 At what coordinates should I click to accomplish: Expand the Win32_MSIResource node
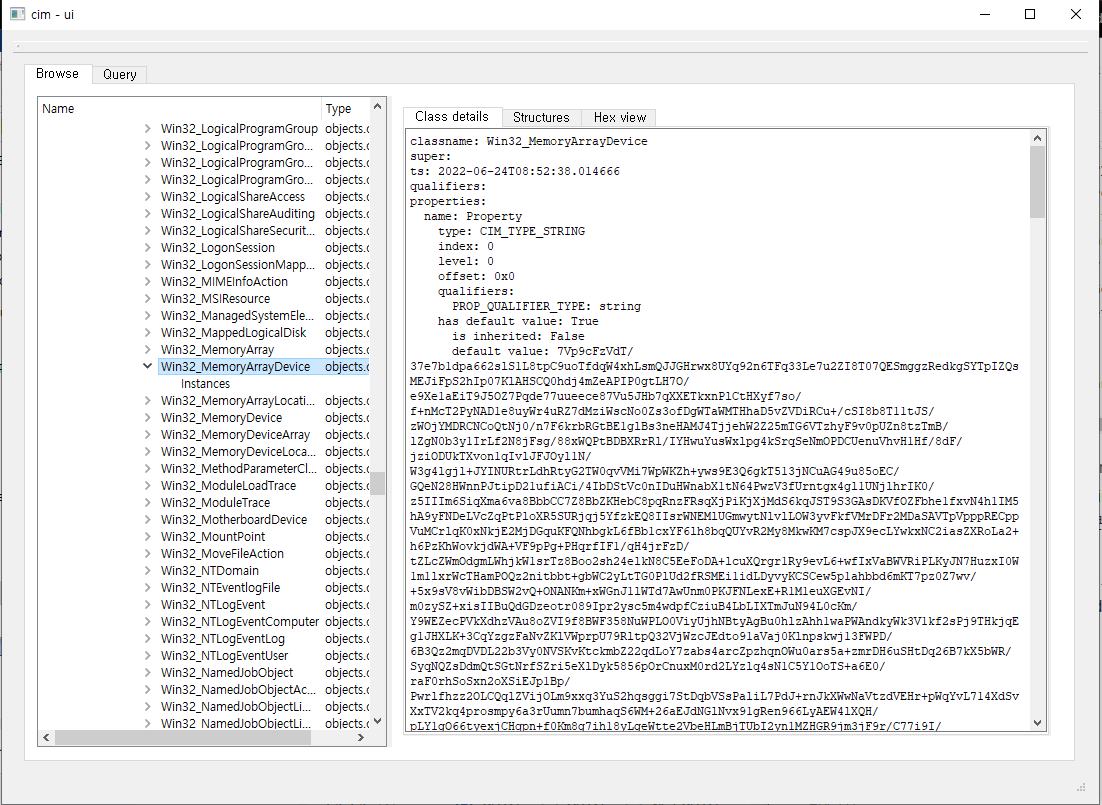[x=148, y=298]
